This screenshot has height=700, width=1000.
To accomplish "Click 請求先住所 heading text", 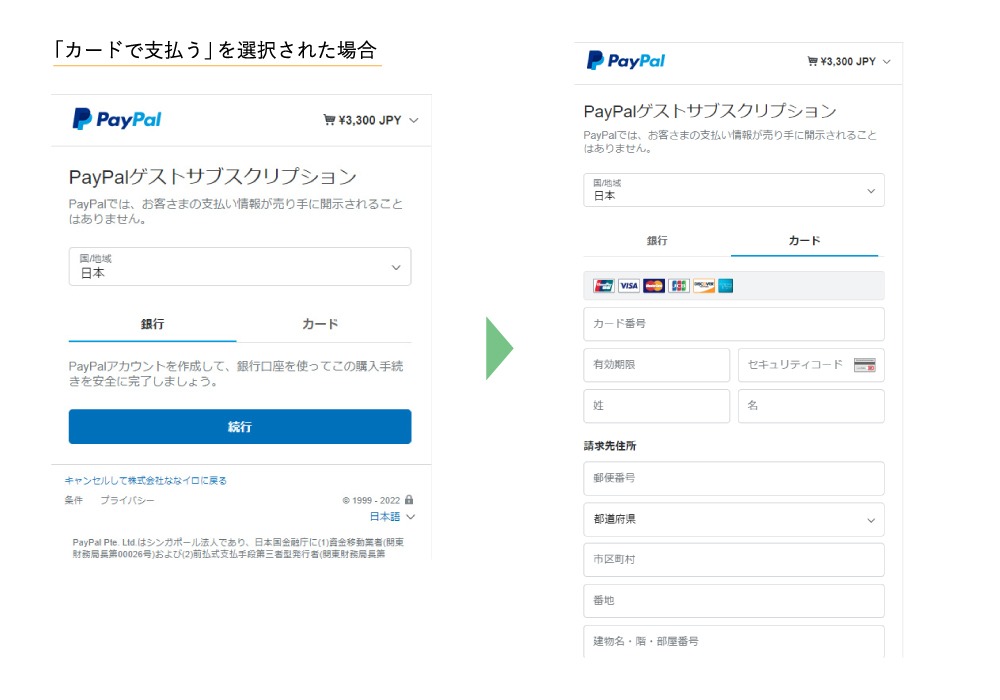I will (610, 446).
